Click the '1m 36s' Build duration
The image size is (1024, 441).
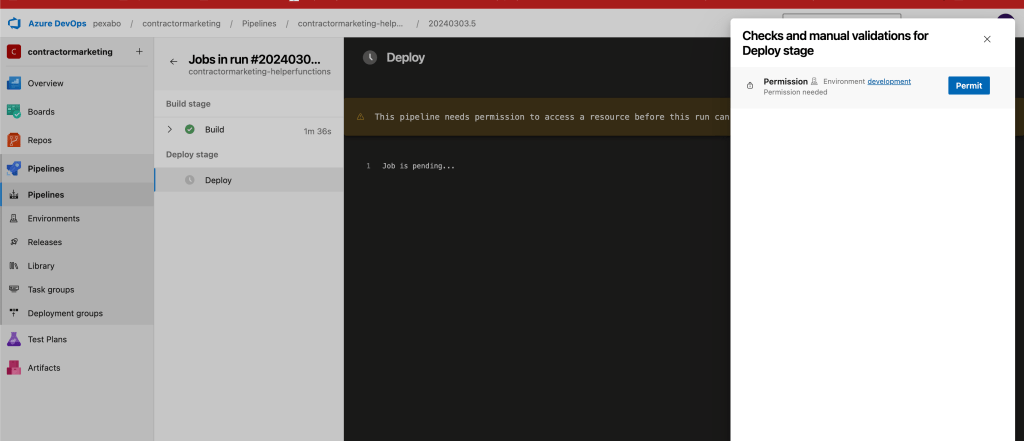point(317,131)
